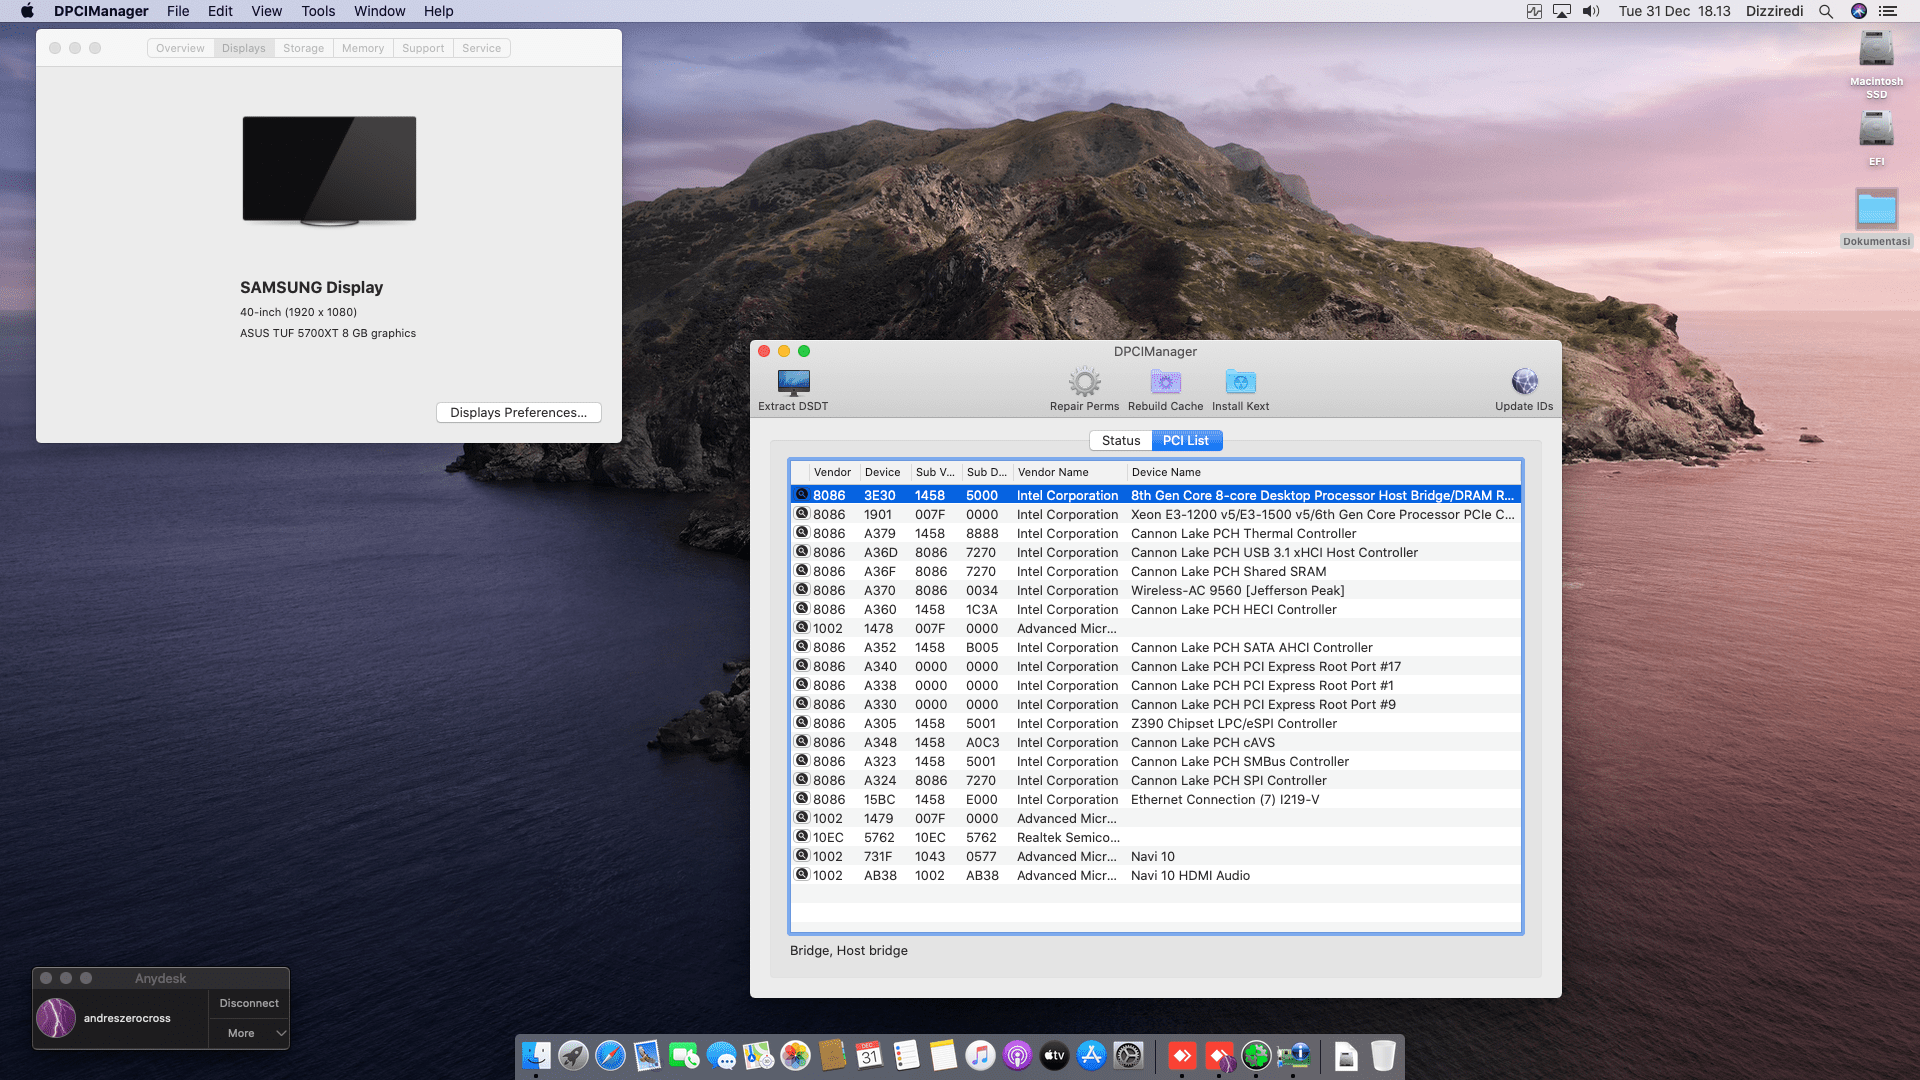Click the Update IDs globe icon
The width and height of the screenshot is (1920, 1080).
1524,383
